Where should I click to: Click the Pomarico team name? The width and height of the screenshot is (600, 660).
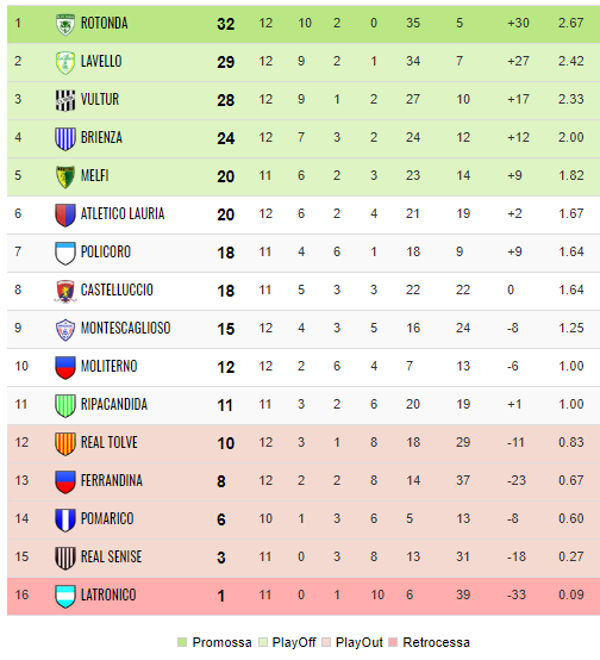107,519
